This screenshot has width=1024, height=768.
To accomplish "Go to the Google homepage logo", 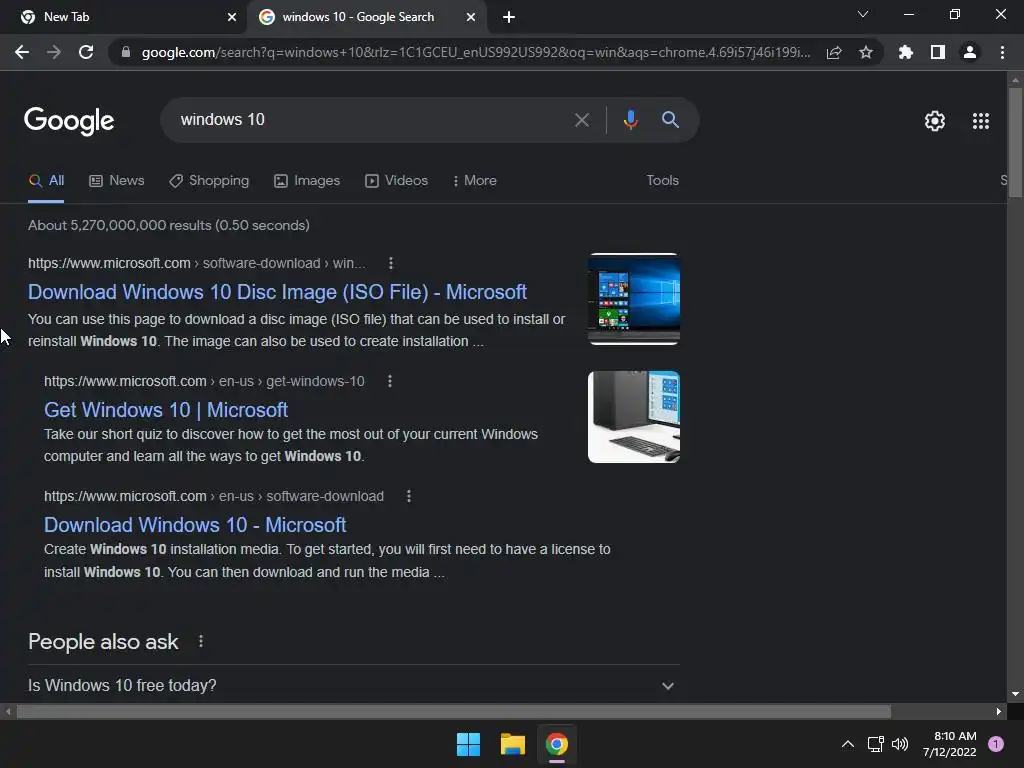I will [69, 121].
